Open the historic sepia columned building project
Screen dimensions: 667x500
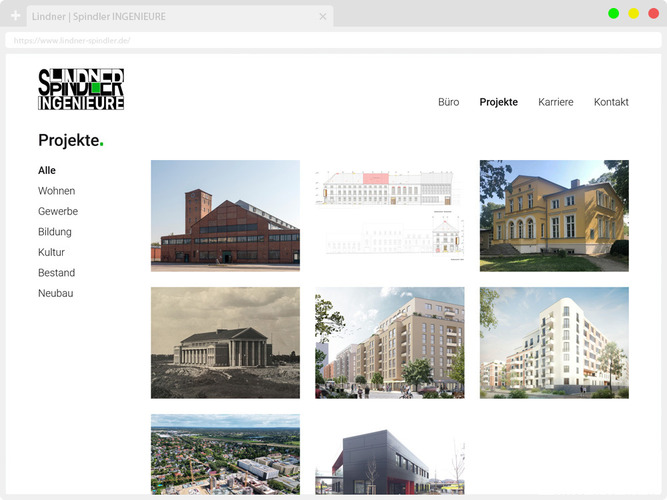click(x=225, y=343)
